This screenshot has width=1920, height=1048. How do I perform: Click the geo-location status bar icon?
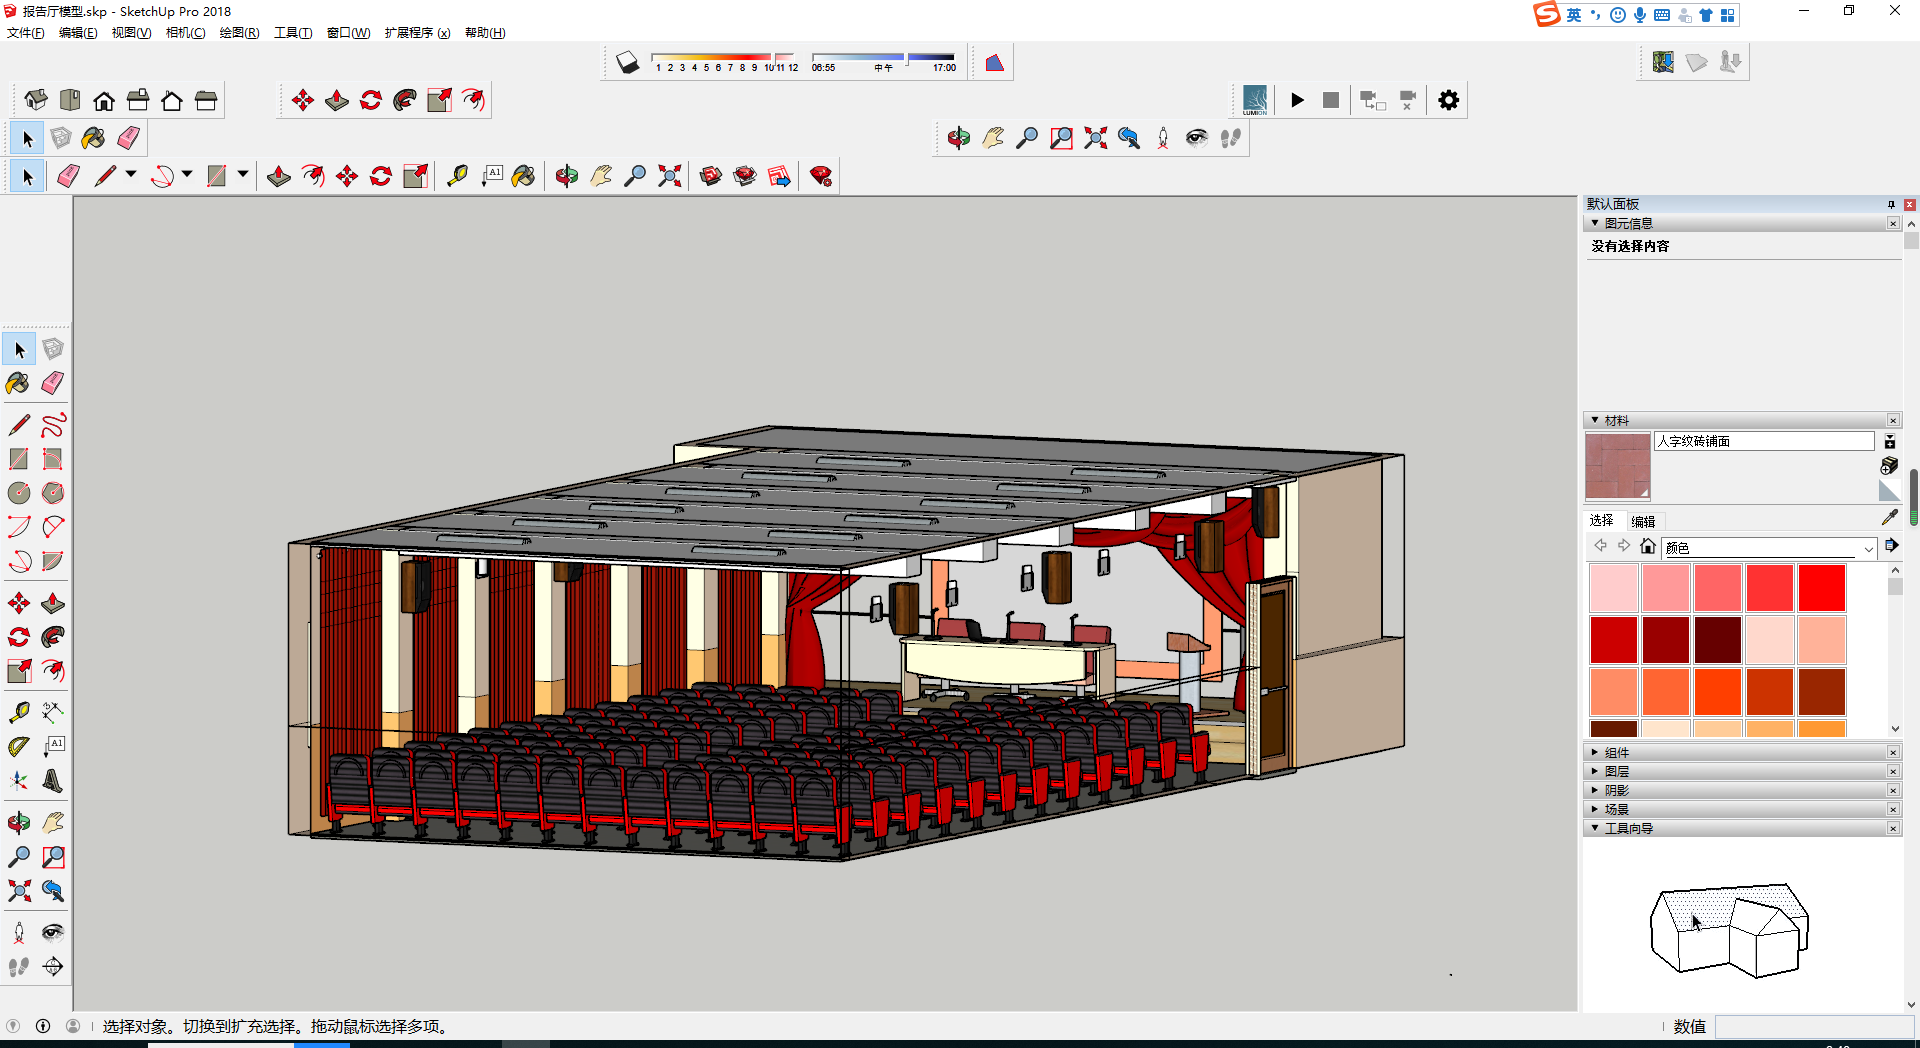(x=13, y=1026)
